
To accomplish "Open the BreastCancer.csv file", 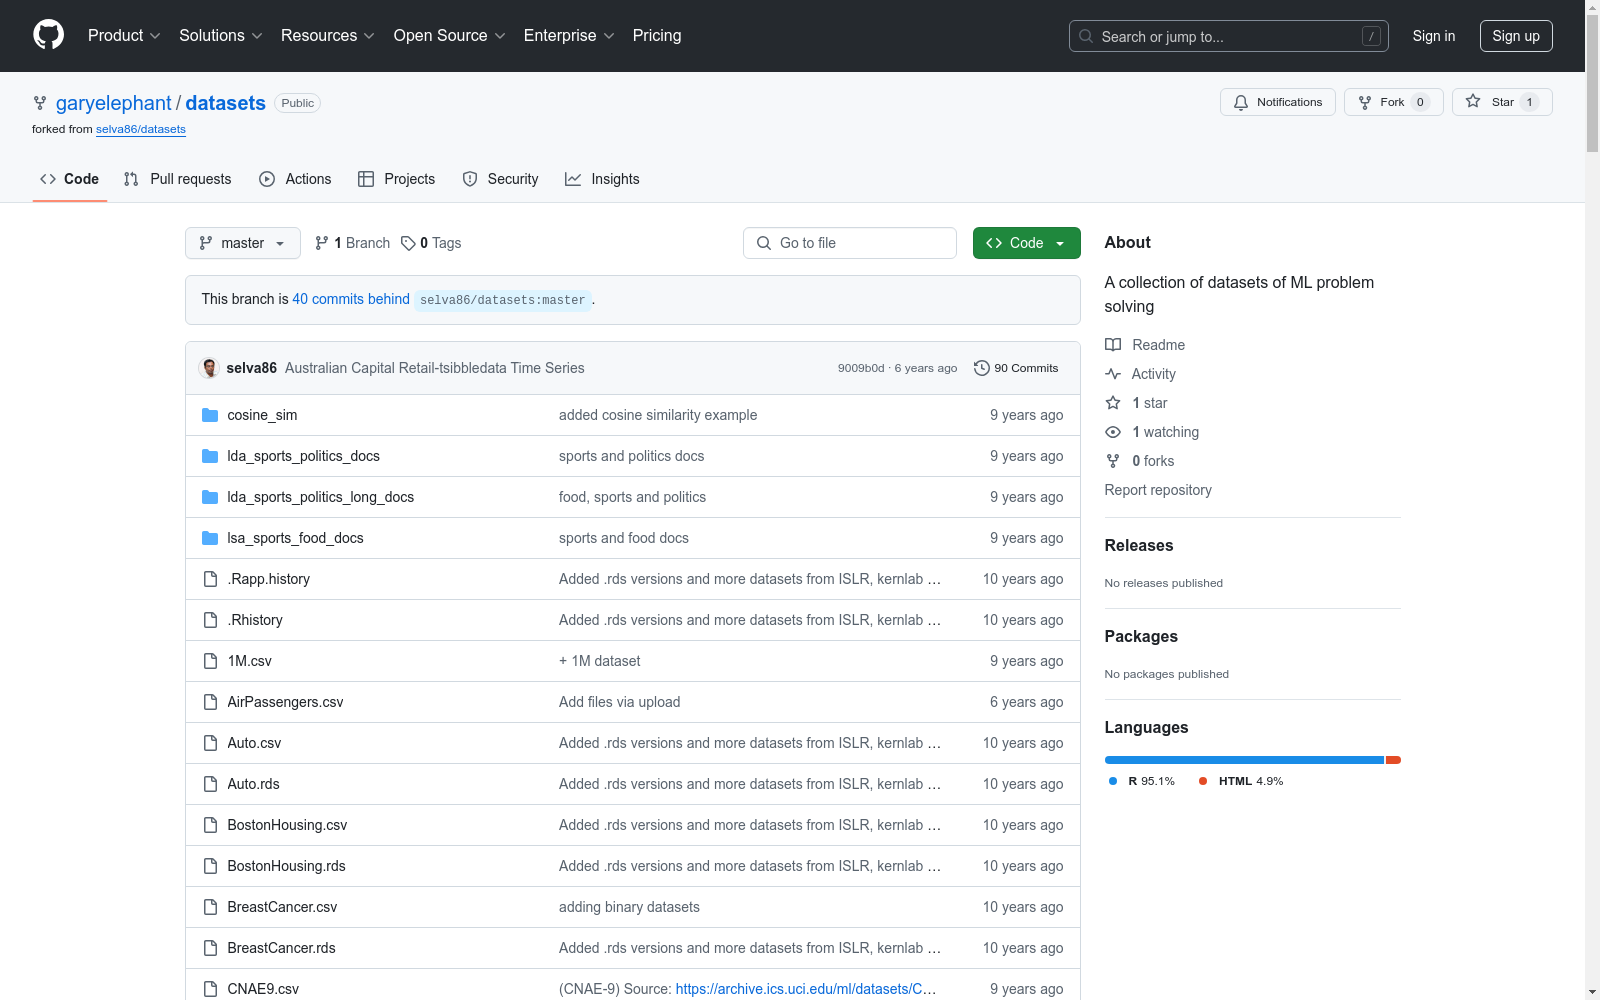I will click(282, 907).
